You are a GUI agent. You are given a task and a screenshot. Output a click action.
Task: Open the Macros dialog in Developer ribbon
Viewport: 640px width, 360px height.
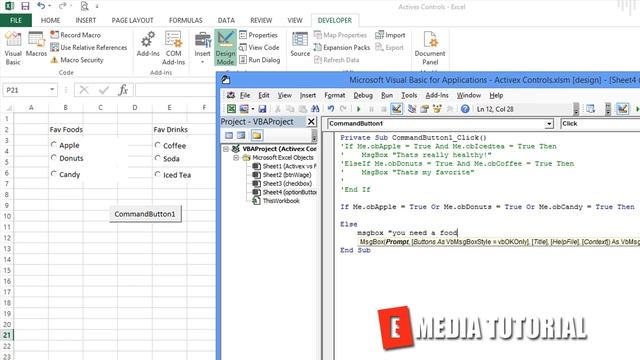point(36,44)
